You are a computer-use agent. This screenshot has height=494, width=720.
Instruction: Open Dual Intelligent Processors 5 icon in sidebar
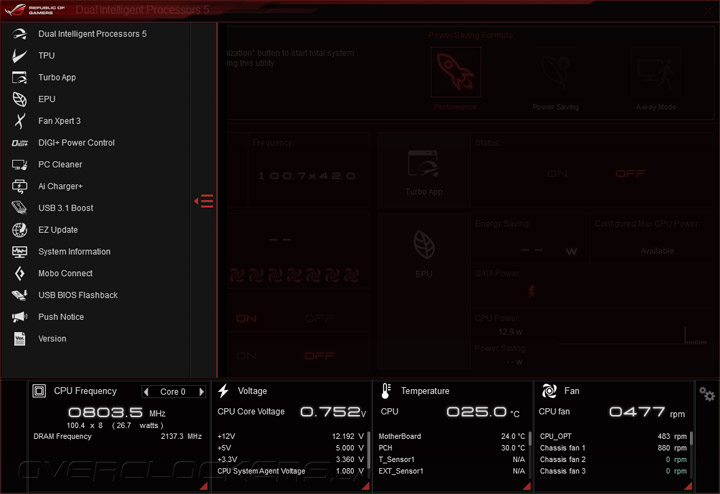(x=19, y=34)
